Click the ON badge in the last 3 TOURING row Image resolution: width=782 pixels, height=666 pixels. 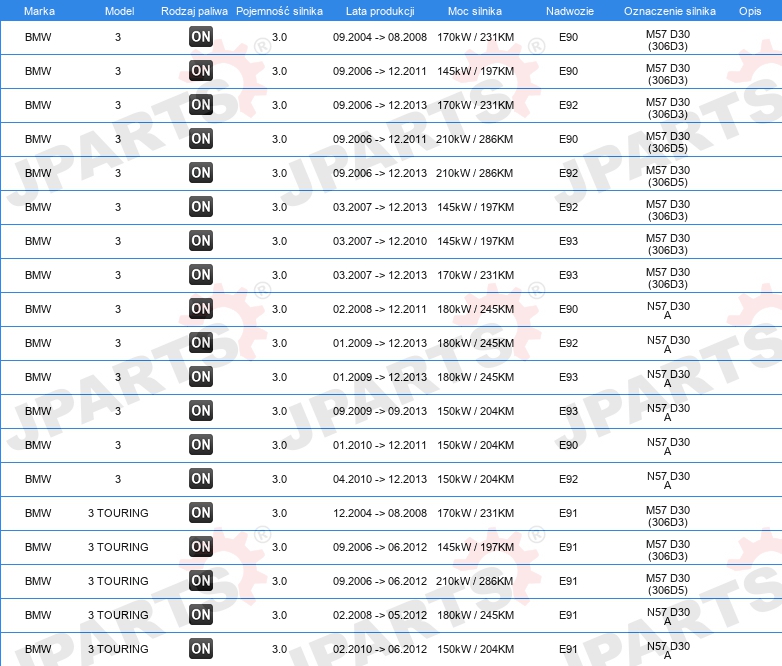click(x=201, y=649)
